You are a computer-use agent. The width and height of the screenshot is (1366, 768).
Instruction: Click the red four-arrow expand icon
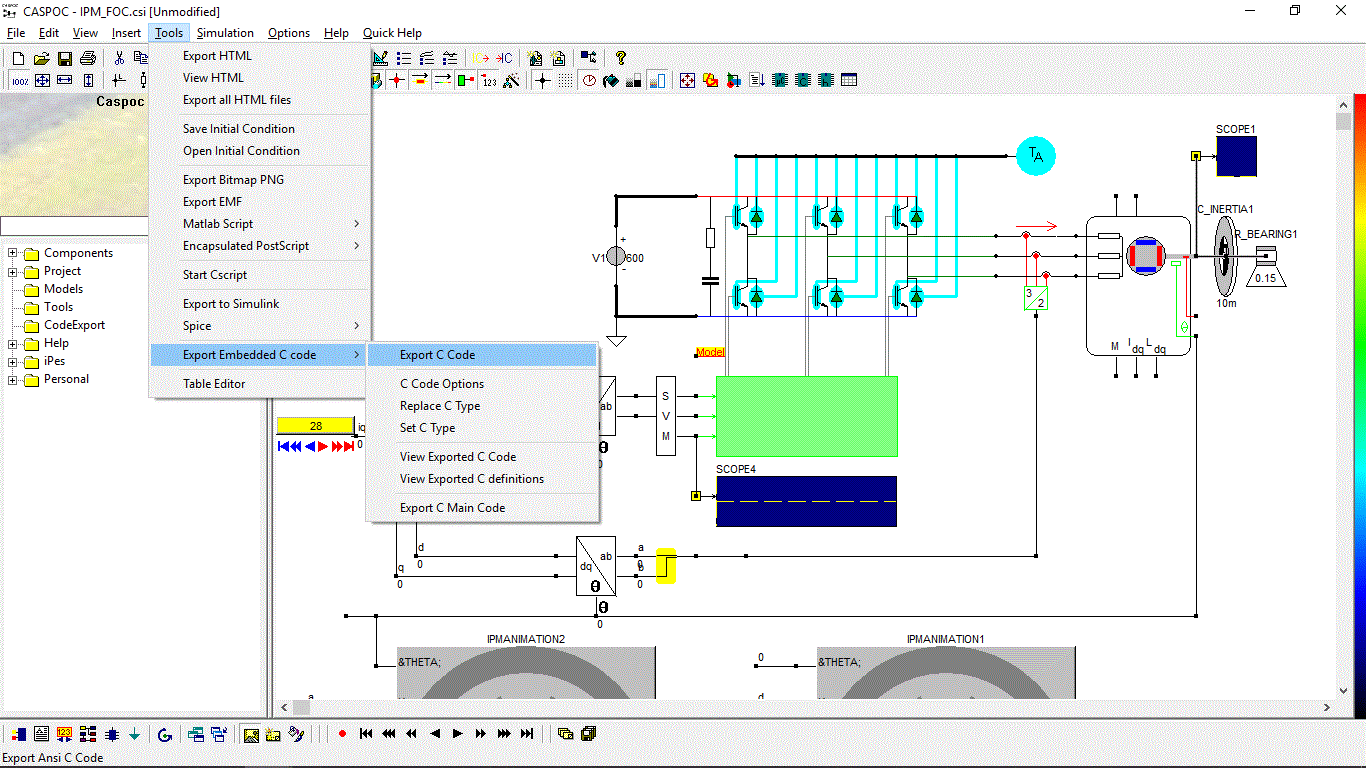tap(687, 80)
